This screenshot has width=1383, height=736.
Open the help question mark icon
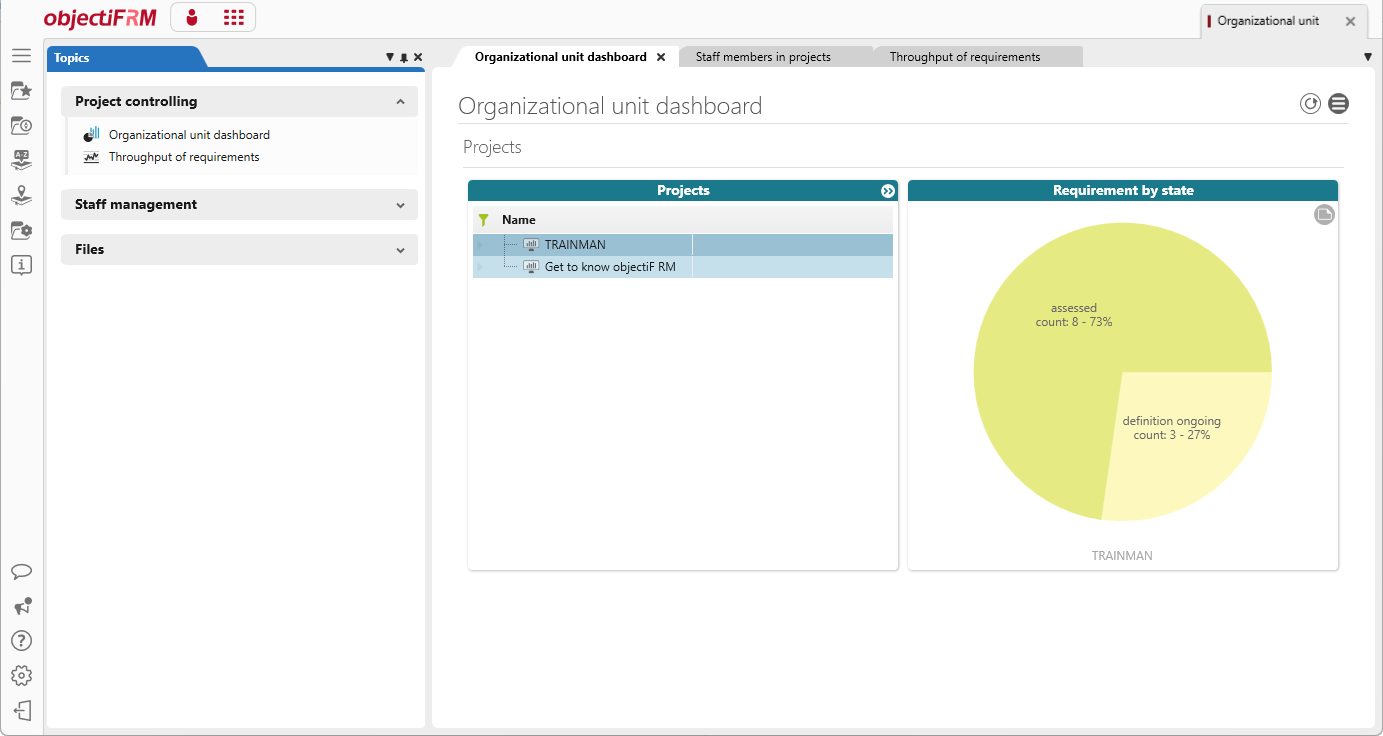click(x=21, y=641)
